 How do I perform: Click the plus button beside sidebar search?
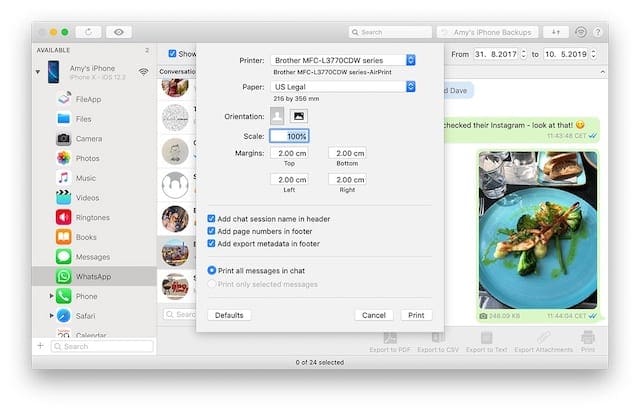(40, 346)
